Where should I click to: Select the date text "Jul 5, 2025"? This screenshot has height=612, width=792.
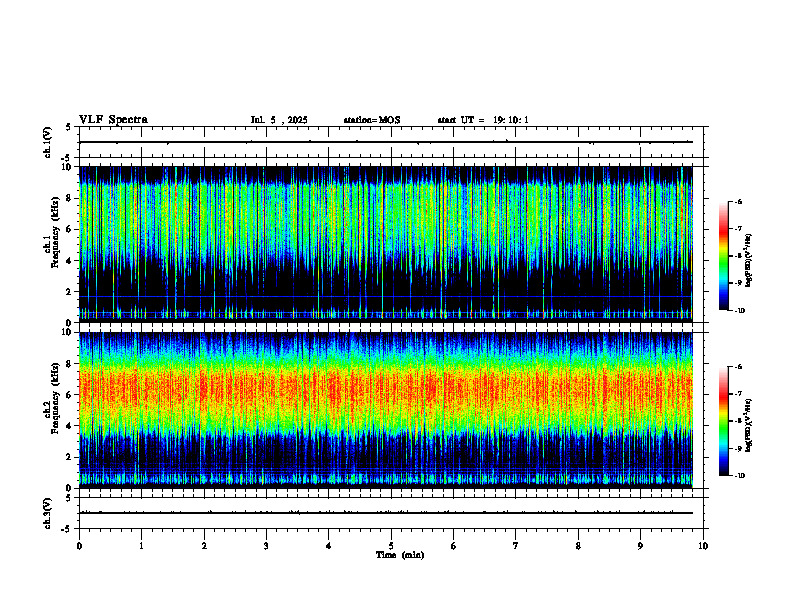[279, 120]
